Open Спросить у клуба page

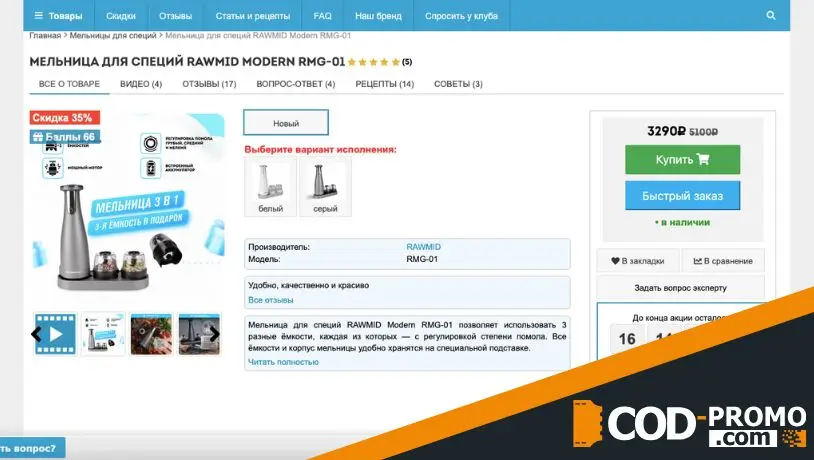pyautogui.click(x=461, y=16)
